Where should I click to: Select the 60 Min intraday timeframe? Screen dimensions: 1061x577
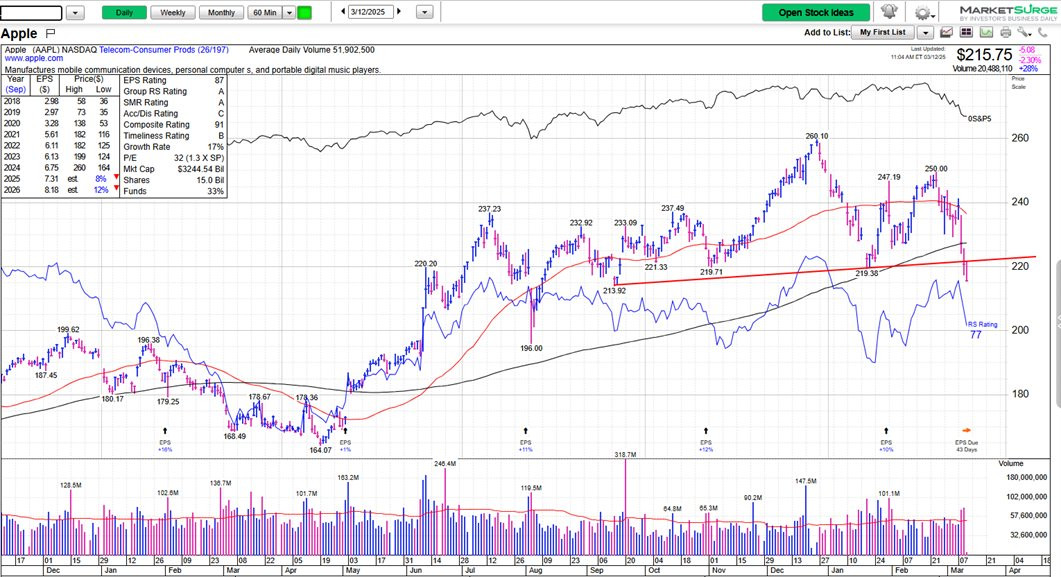(x=265, y=12)
